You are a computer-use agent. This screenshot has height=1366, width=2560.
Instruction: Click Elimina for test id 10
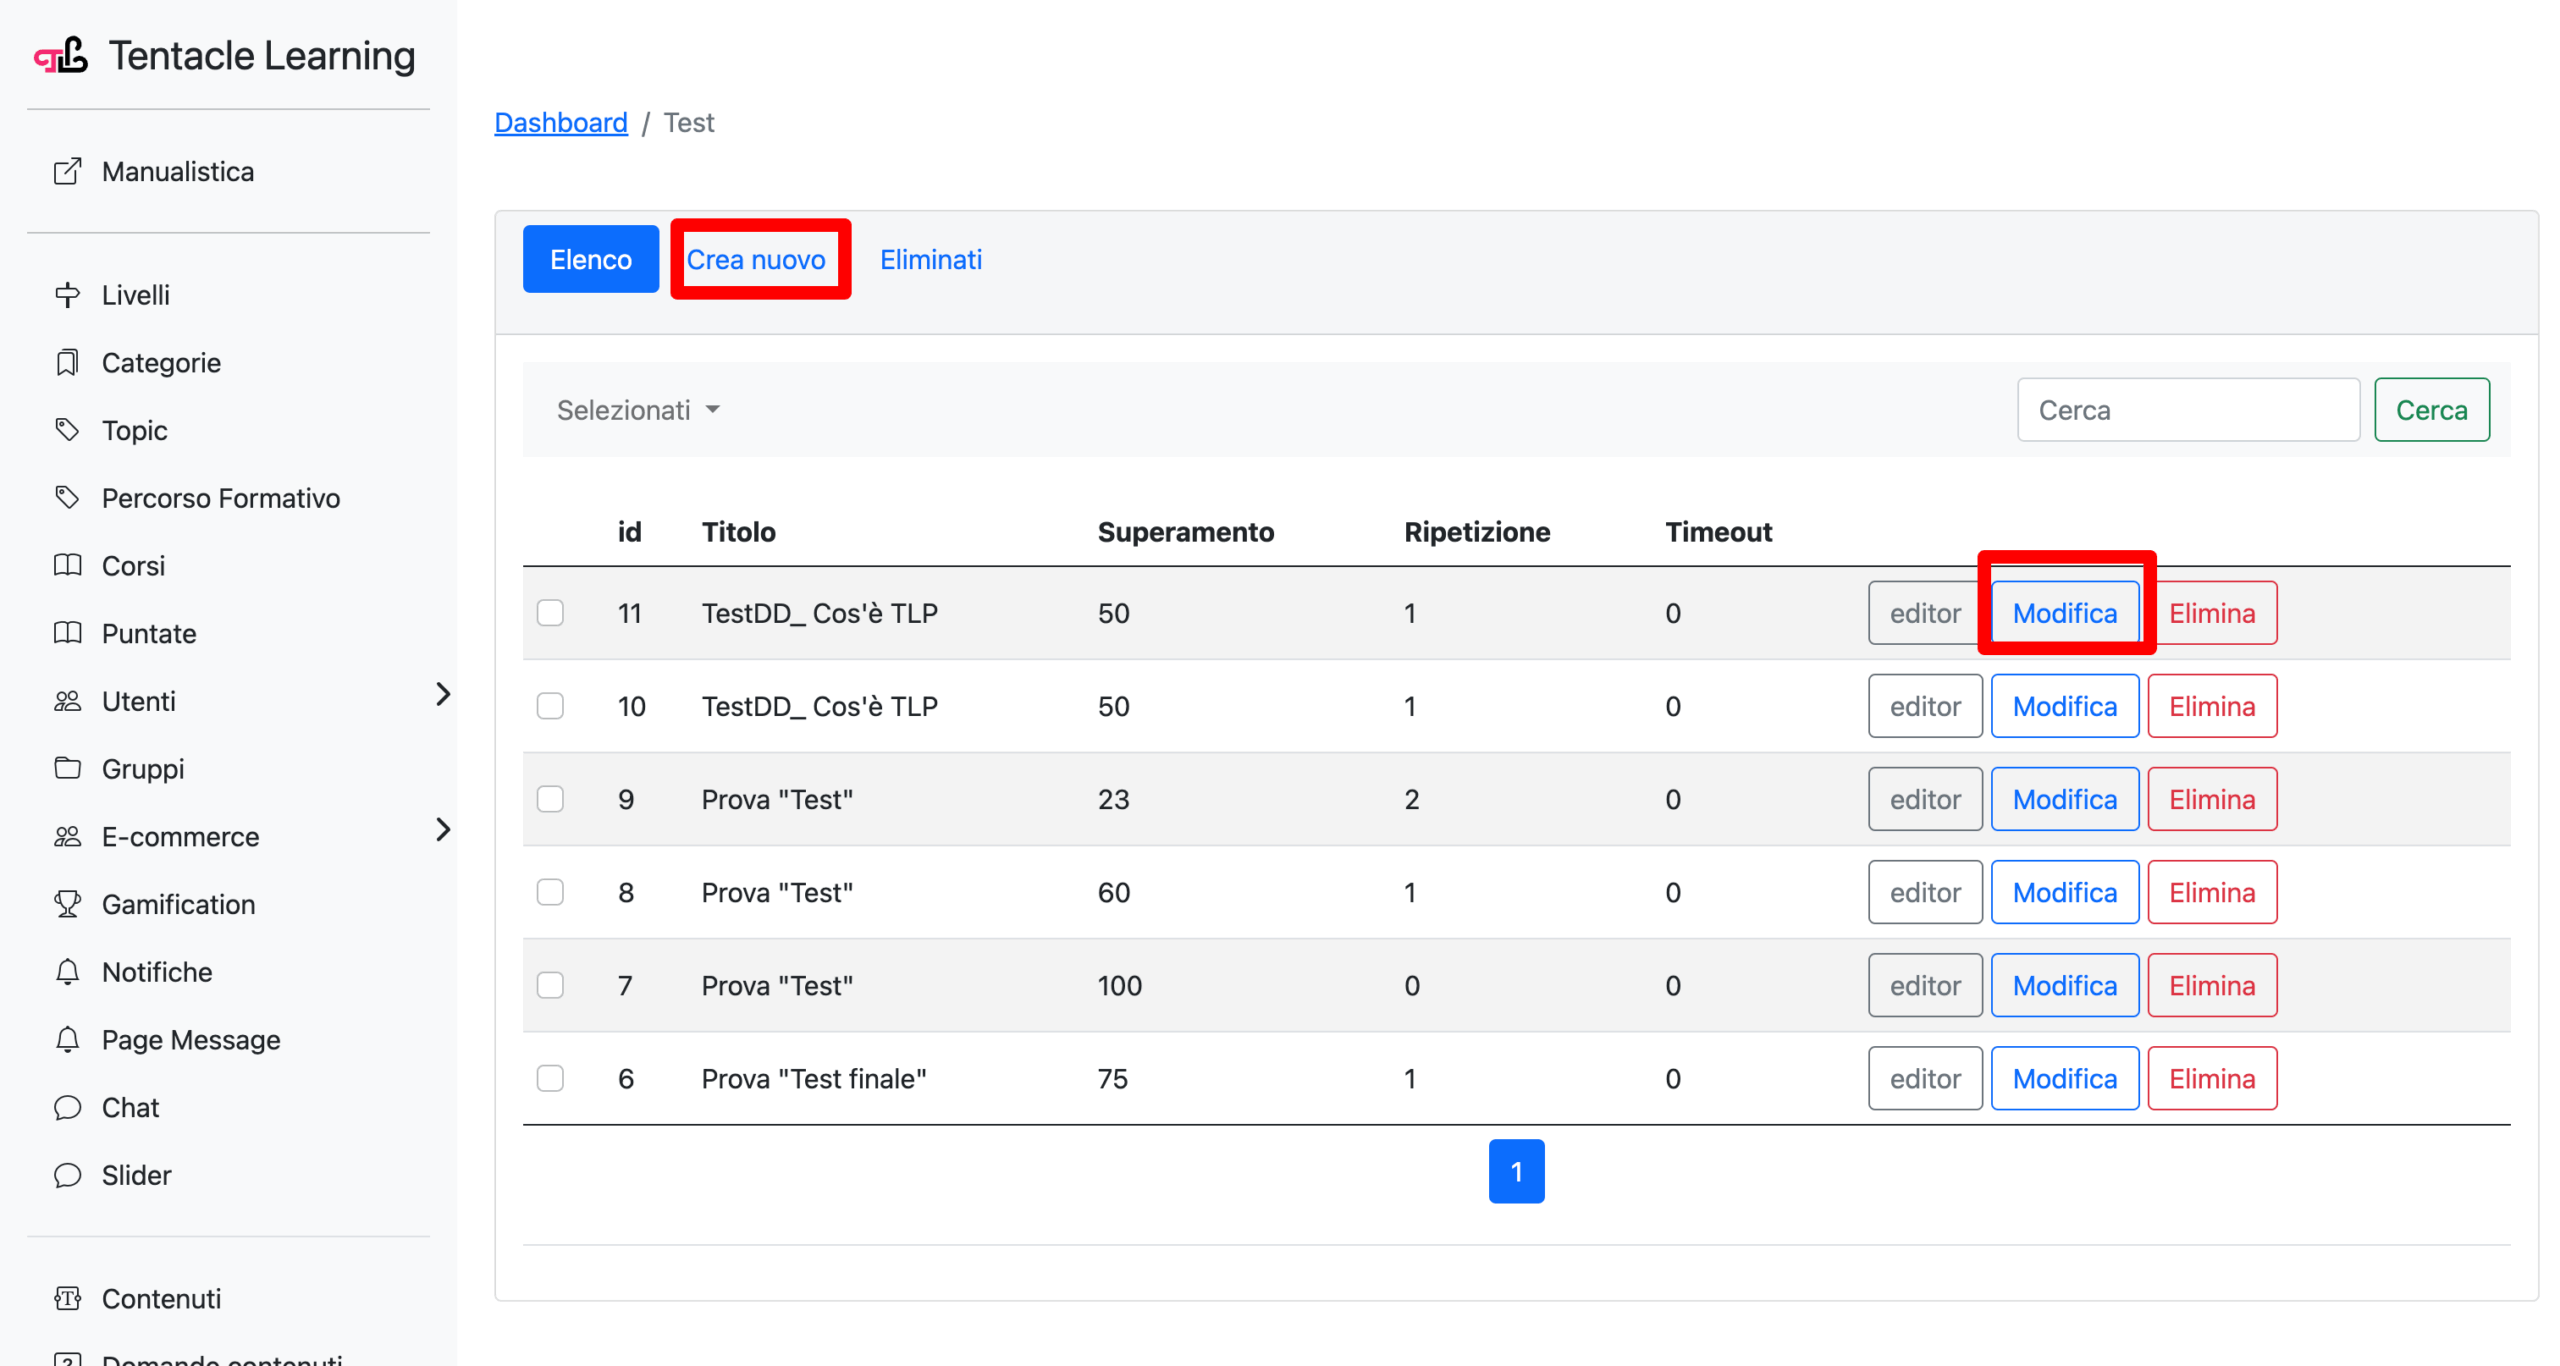click(x=2211, y=706)
